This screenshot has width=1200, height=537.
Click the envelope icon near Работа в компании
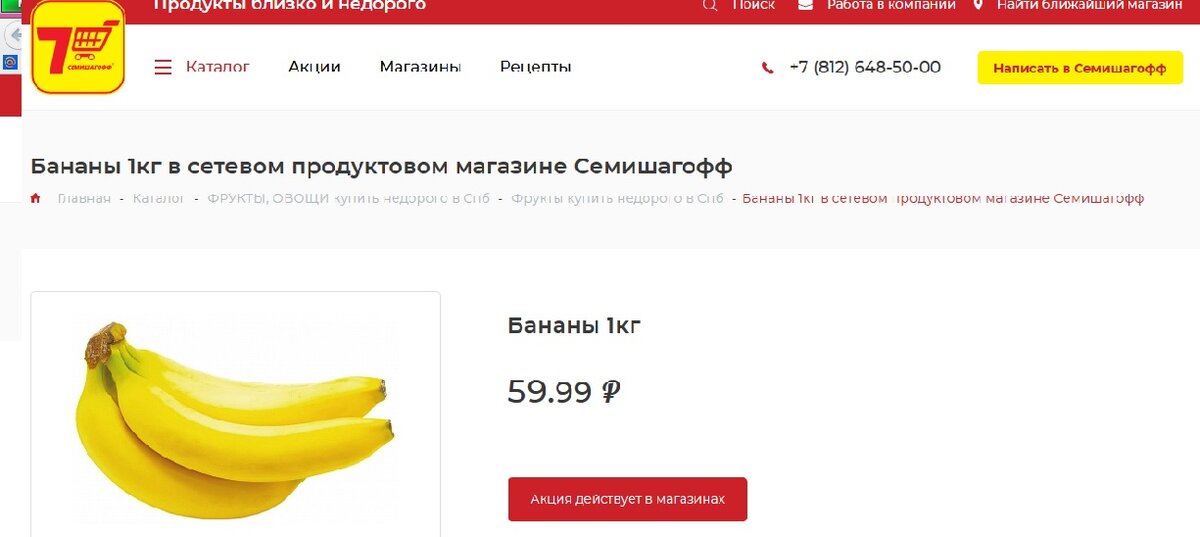tap(805, 5)
